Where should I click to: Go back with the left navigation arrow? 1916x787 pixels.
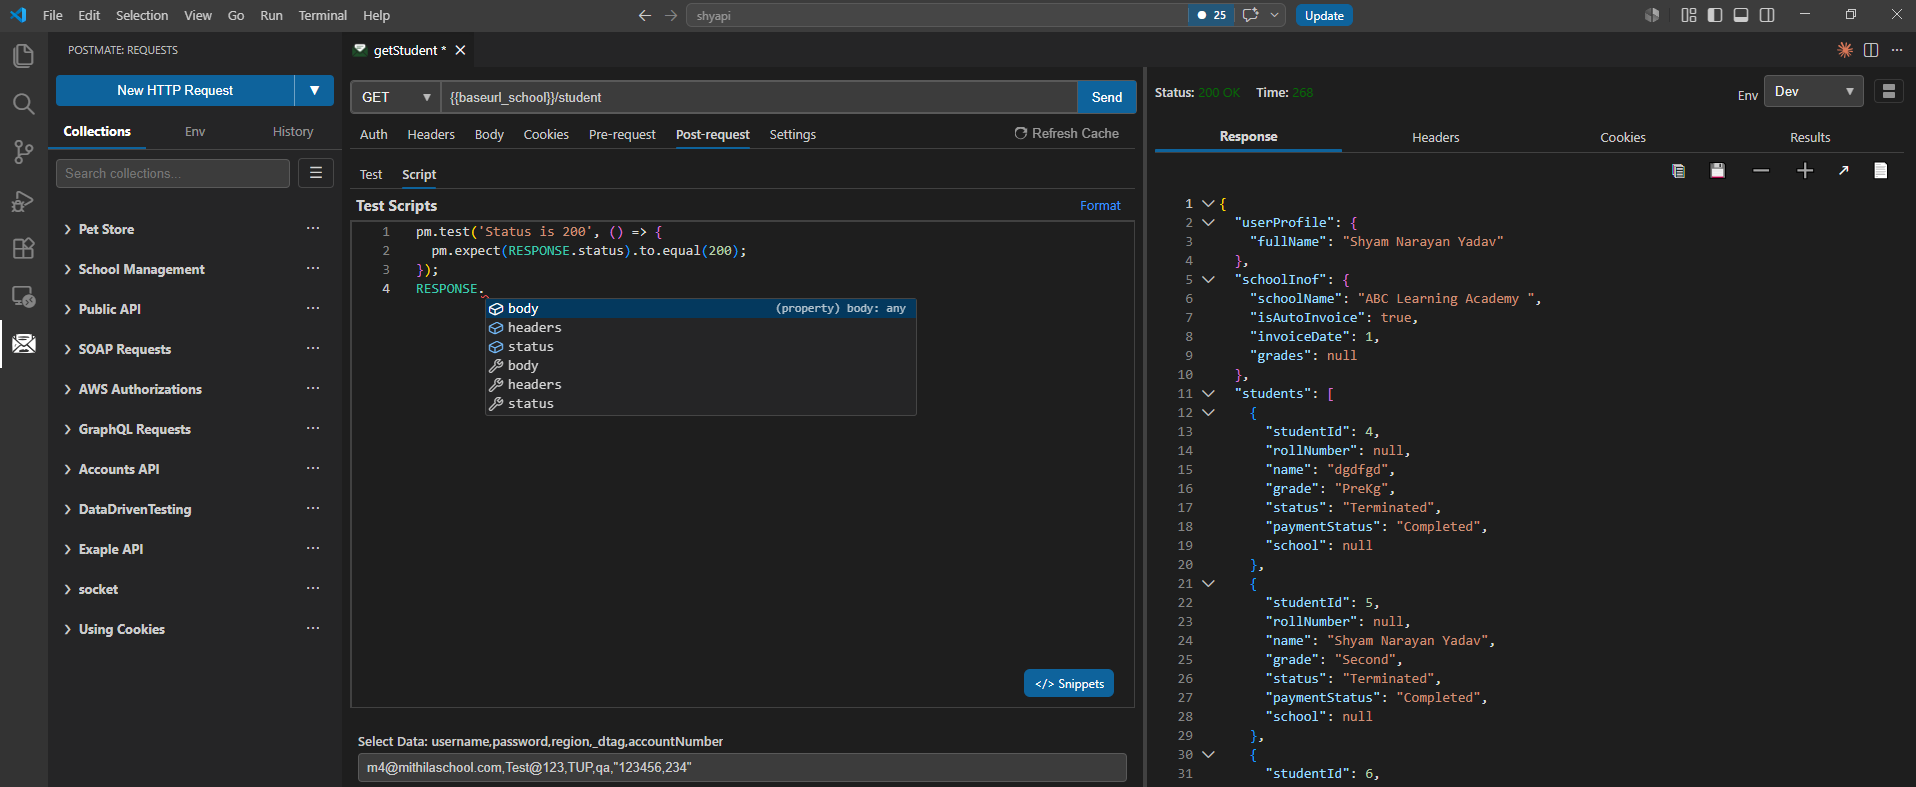coord(645,15)
